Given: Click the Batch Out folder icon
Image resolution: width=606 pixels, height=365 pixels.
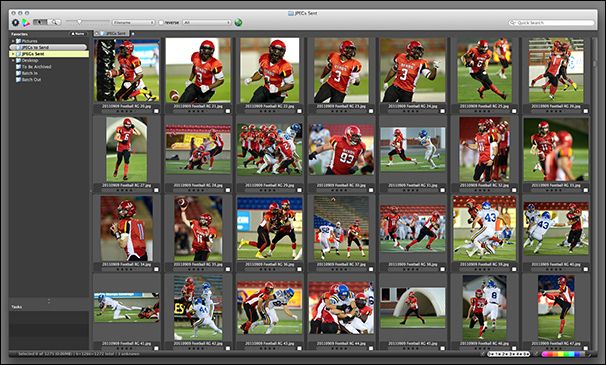Looking at the screenshot, I should 18,80.
